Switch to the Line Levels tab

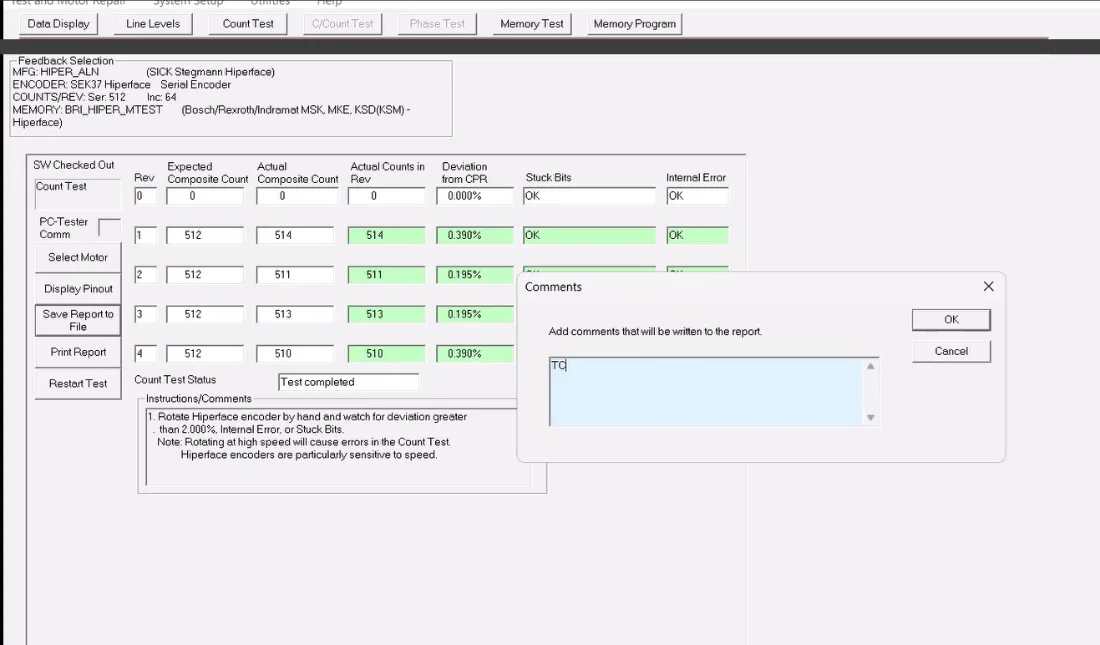point(153,24)
